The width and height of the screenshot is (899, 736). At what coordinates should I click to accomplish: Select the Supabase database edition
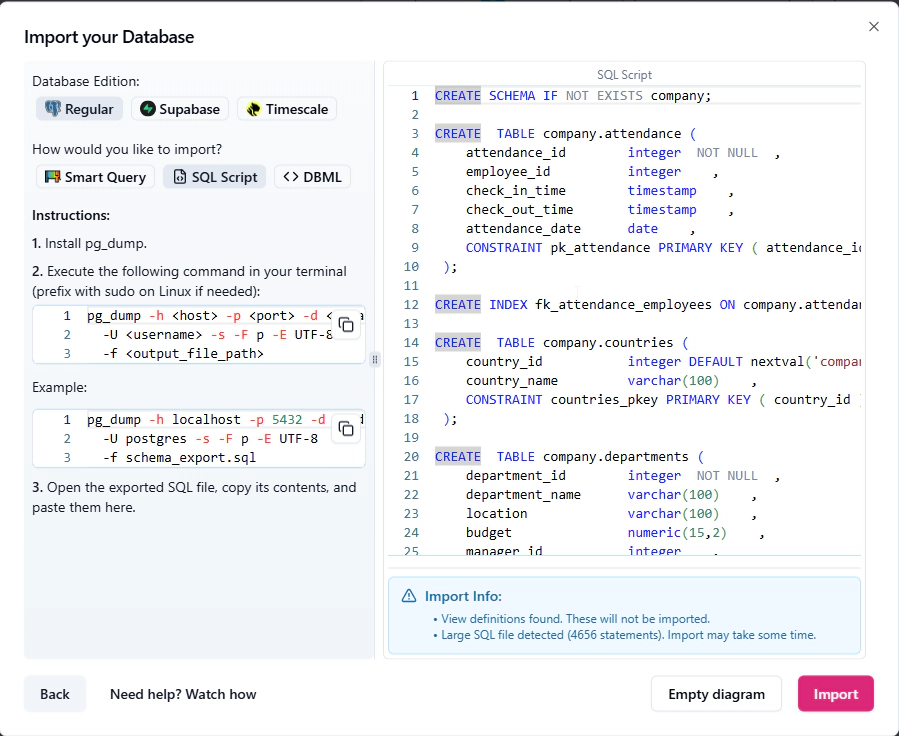pos(180,109)
